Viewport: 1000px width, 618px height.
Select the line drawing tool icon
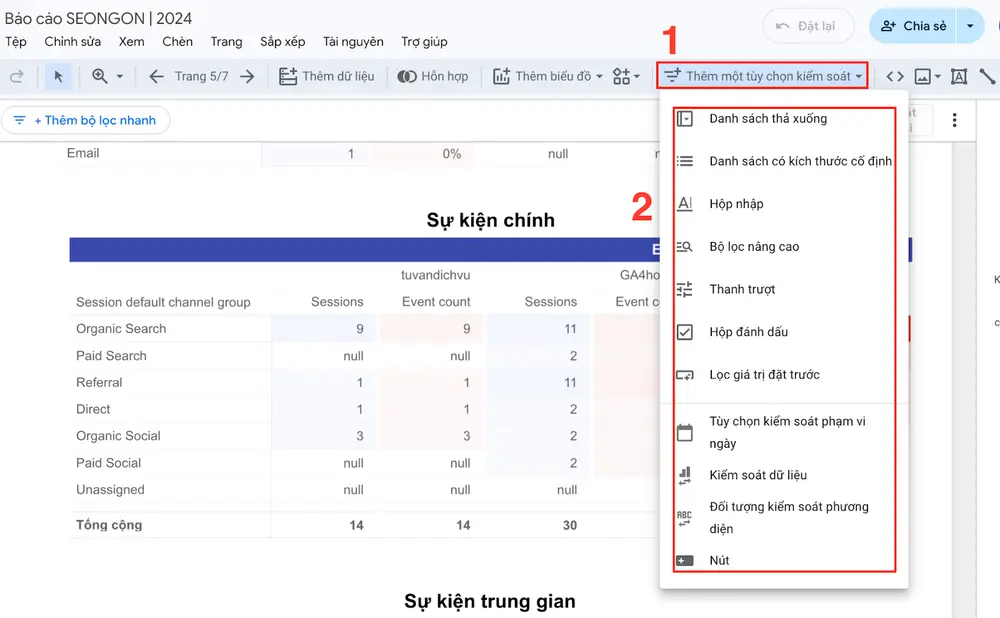[987, 77]
